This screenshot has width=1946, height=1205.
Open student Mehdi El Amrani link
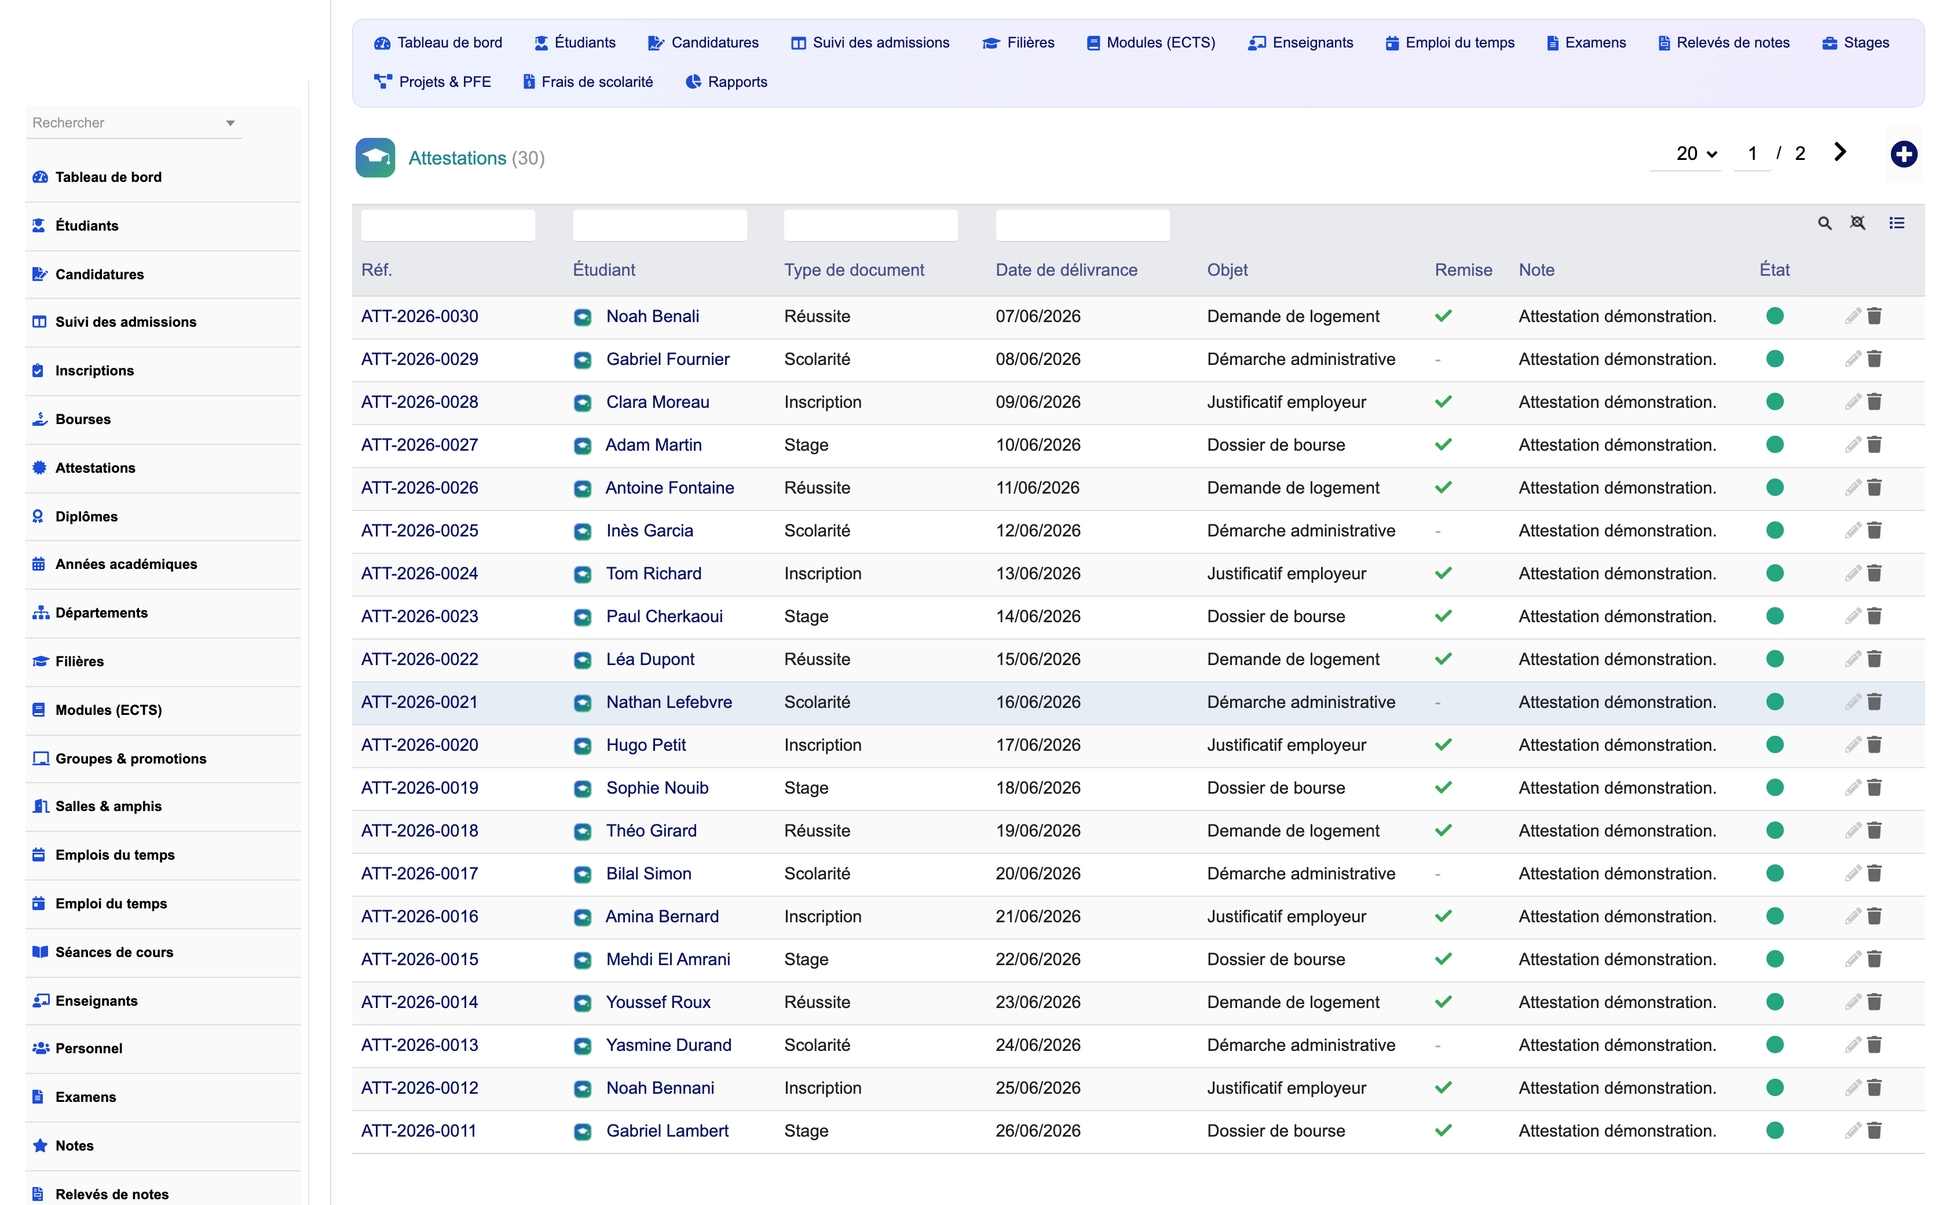point(668,959)
